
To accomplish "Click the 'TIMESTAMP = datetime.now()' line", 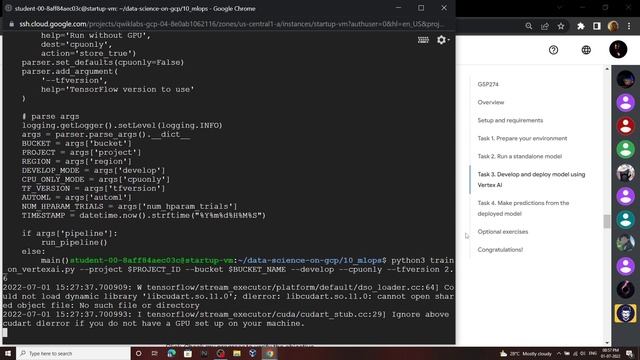I will tap(144, 216).
